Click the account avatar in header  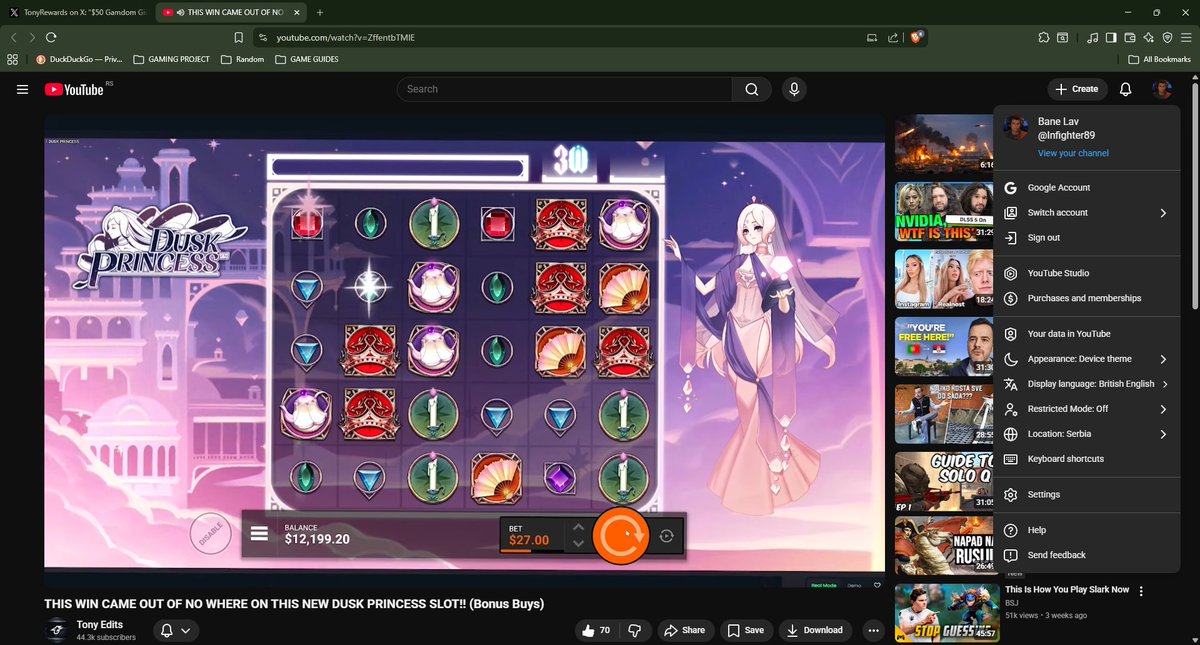[x=1161, y=89]
